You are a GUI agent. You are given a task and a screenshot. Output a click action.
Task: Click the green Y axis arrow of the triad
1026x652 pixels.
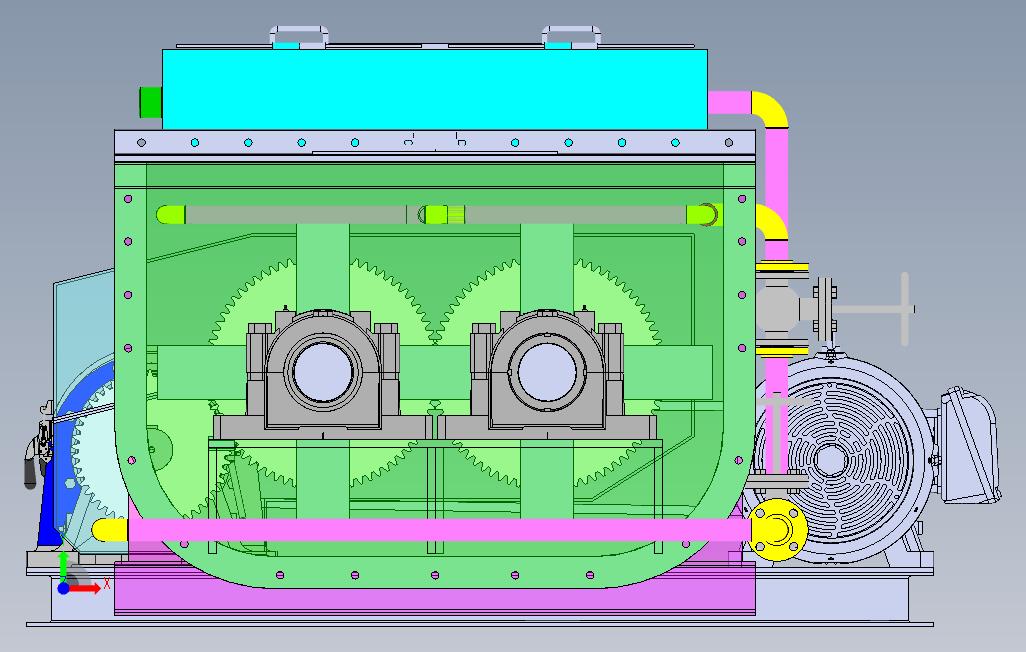pos(63,566)
